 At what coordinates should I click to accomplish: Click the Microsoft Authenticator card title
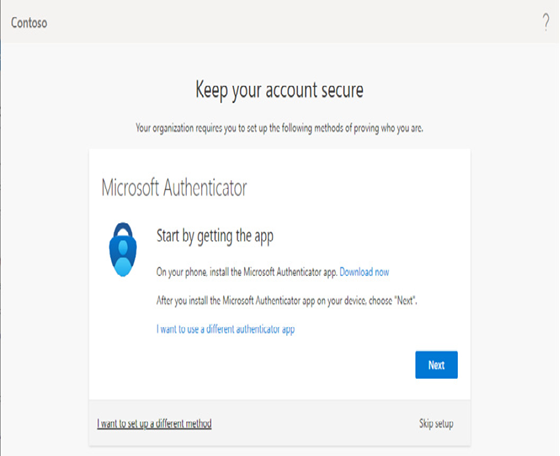(174, 187)
